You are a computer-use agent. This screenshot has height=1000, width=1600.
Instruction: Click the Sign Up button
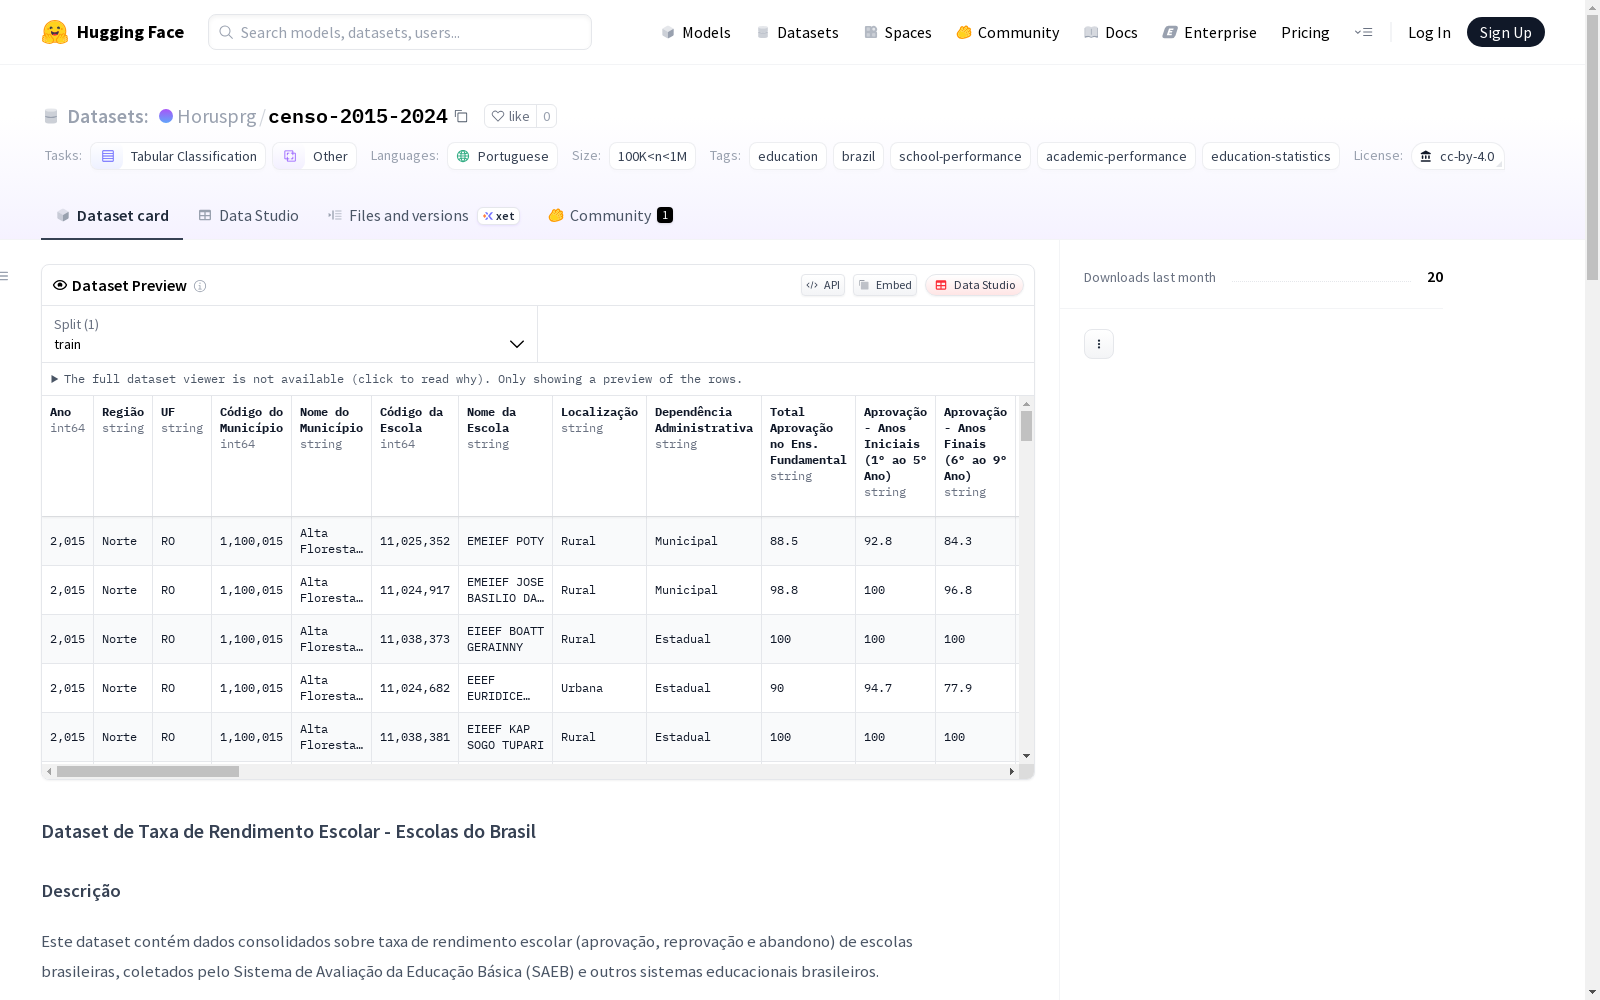coord(1505,32)
